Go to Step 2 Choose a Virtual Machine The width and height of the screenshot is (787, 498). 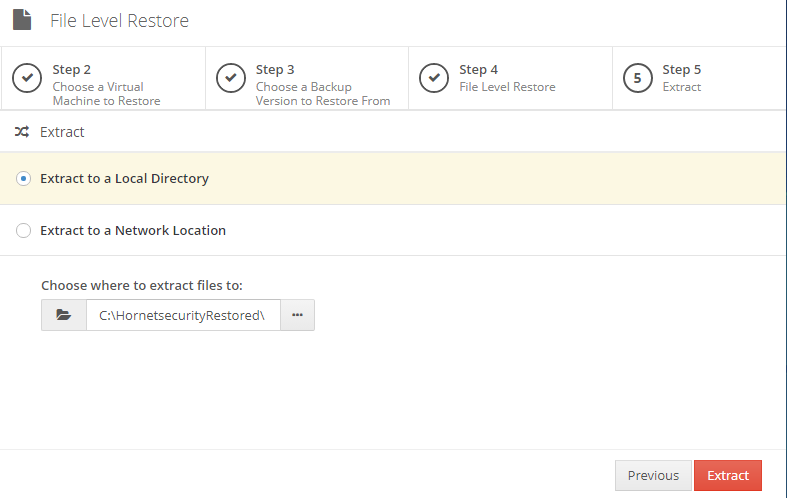point(103,78)
